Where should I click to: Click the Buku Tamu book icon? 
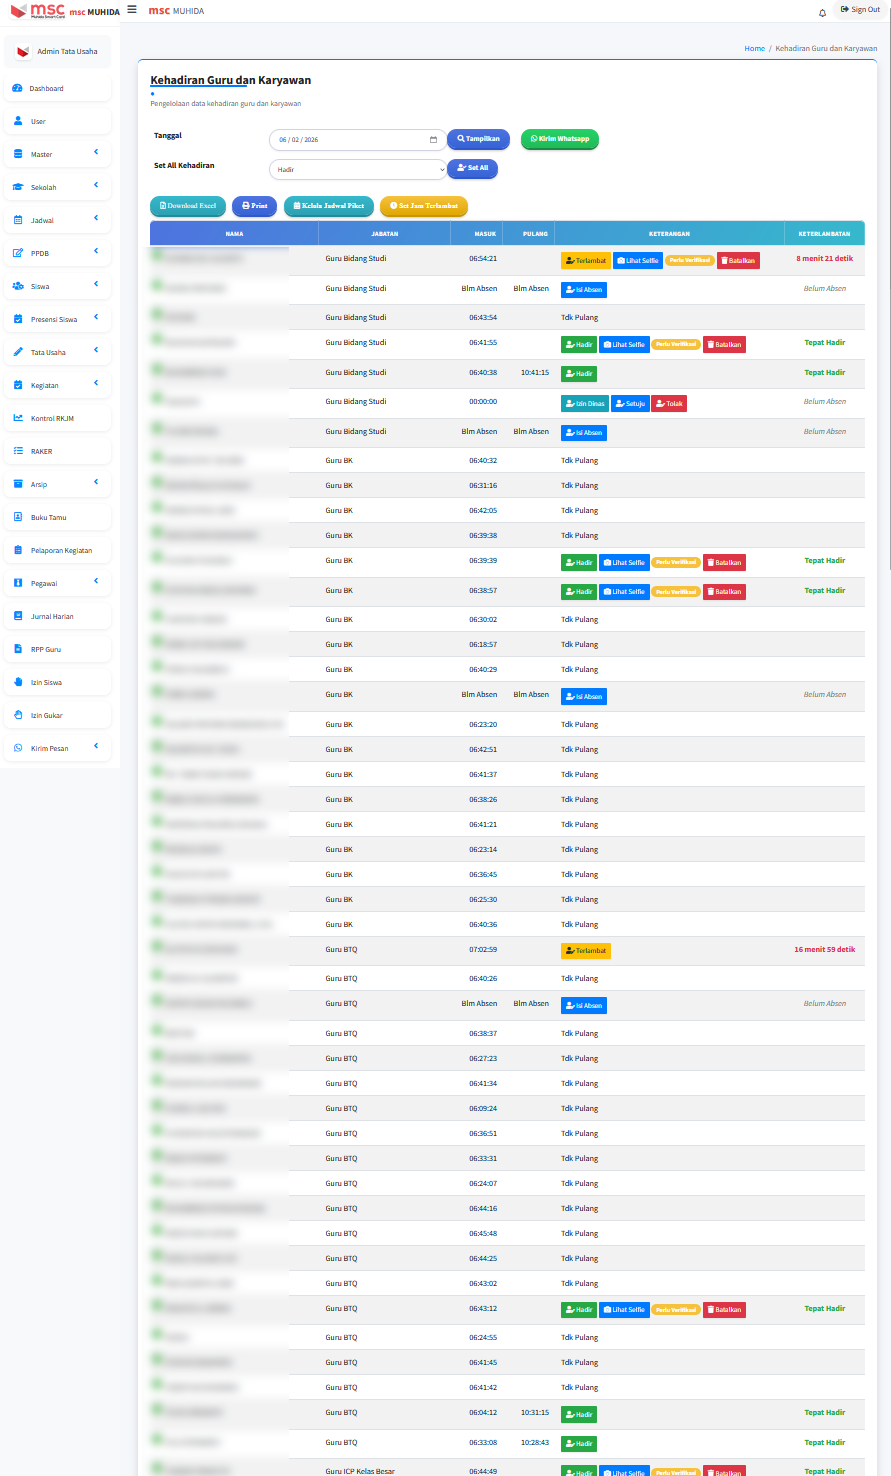pos(18,517)
